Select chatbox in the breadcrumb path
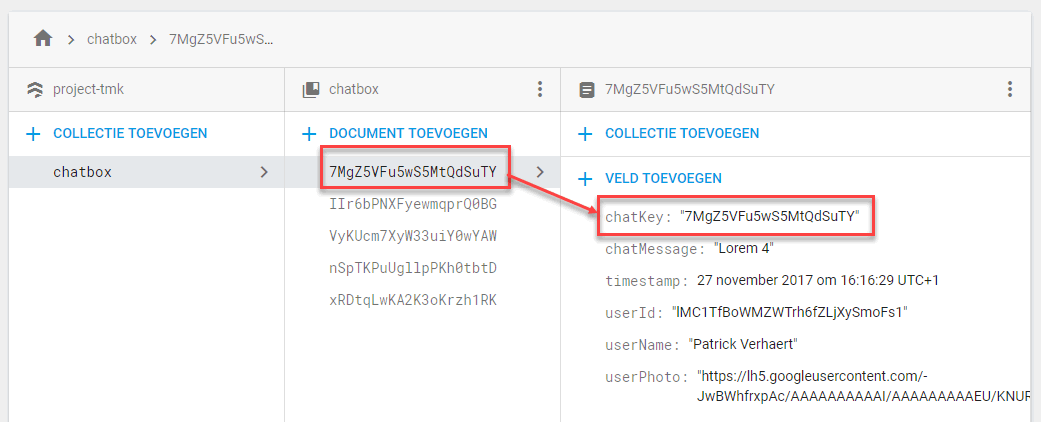 pyautogui.click(x=110, y=39)
